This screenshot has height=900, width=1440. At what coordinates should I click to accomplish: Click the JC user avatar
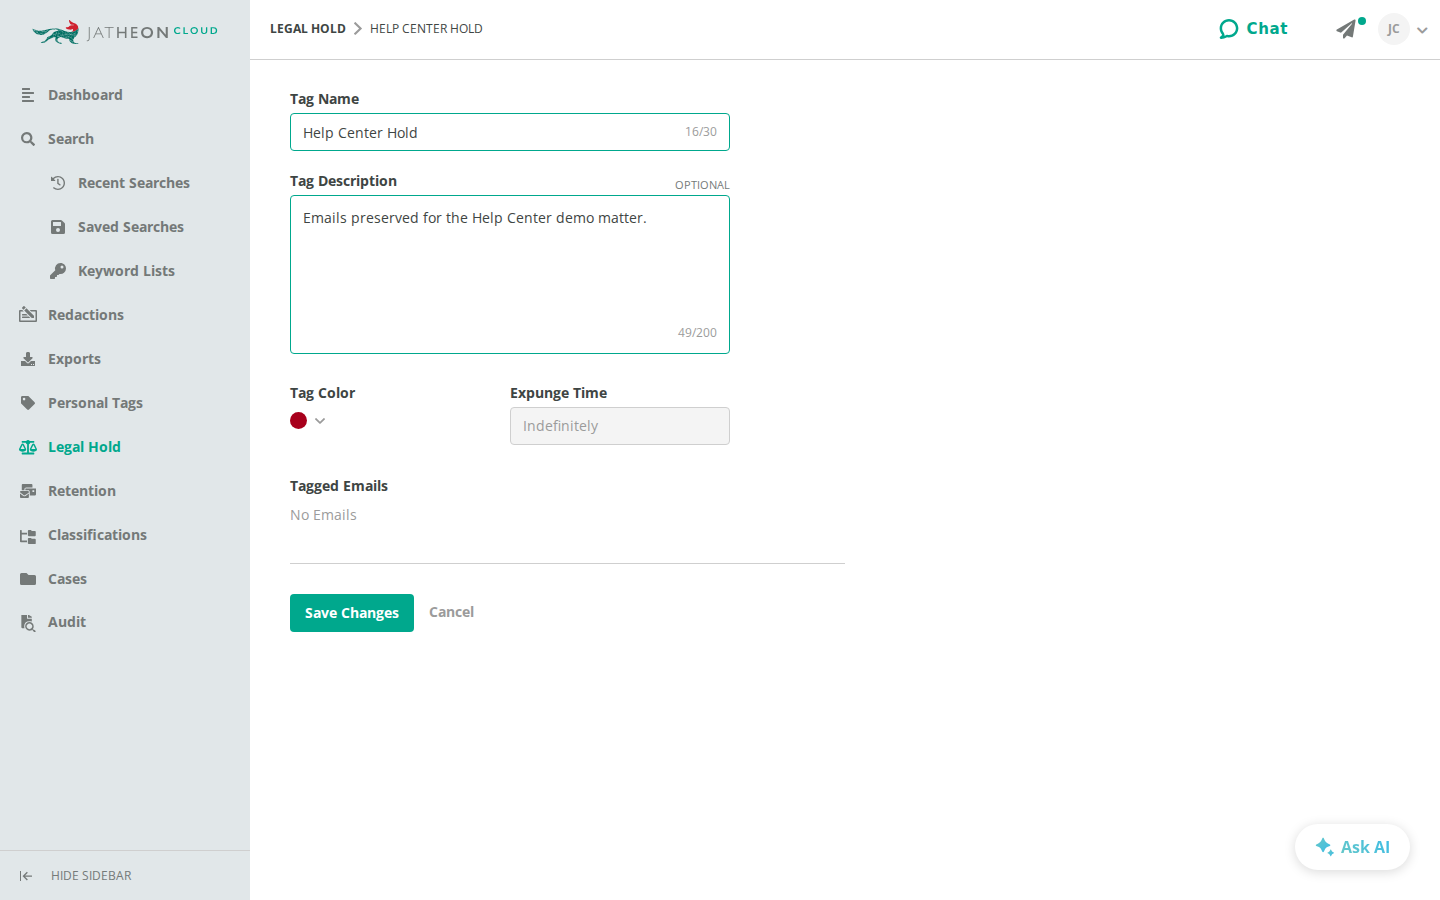click(x=1393, y=29)
